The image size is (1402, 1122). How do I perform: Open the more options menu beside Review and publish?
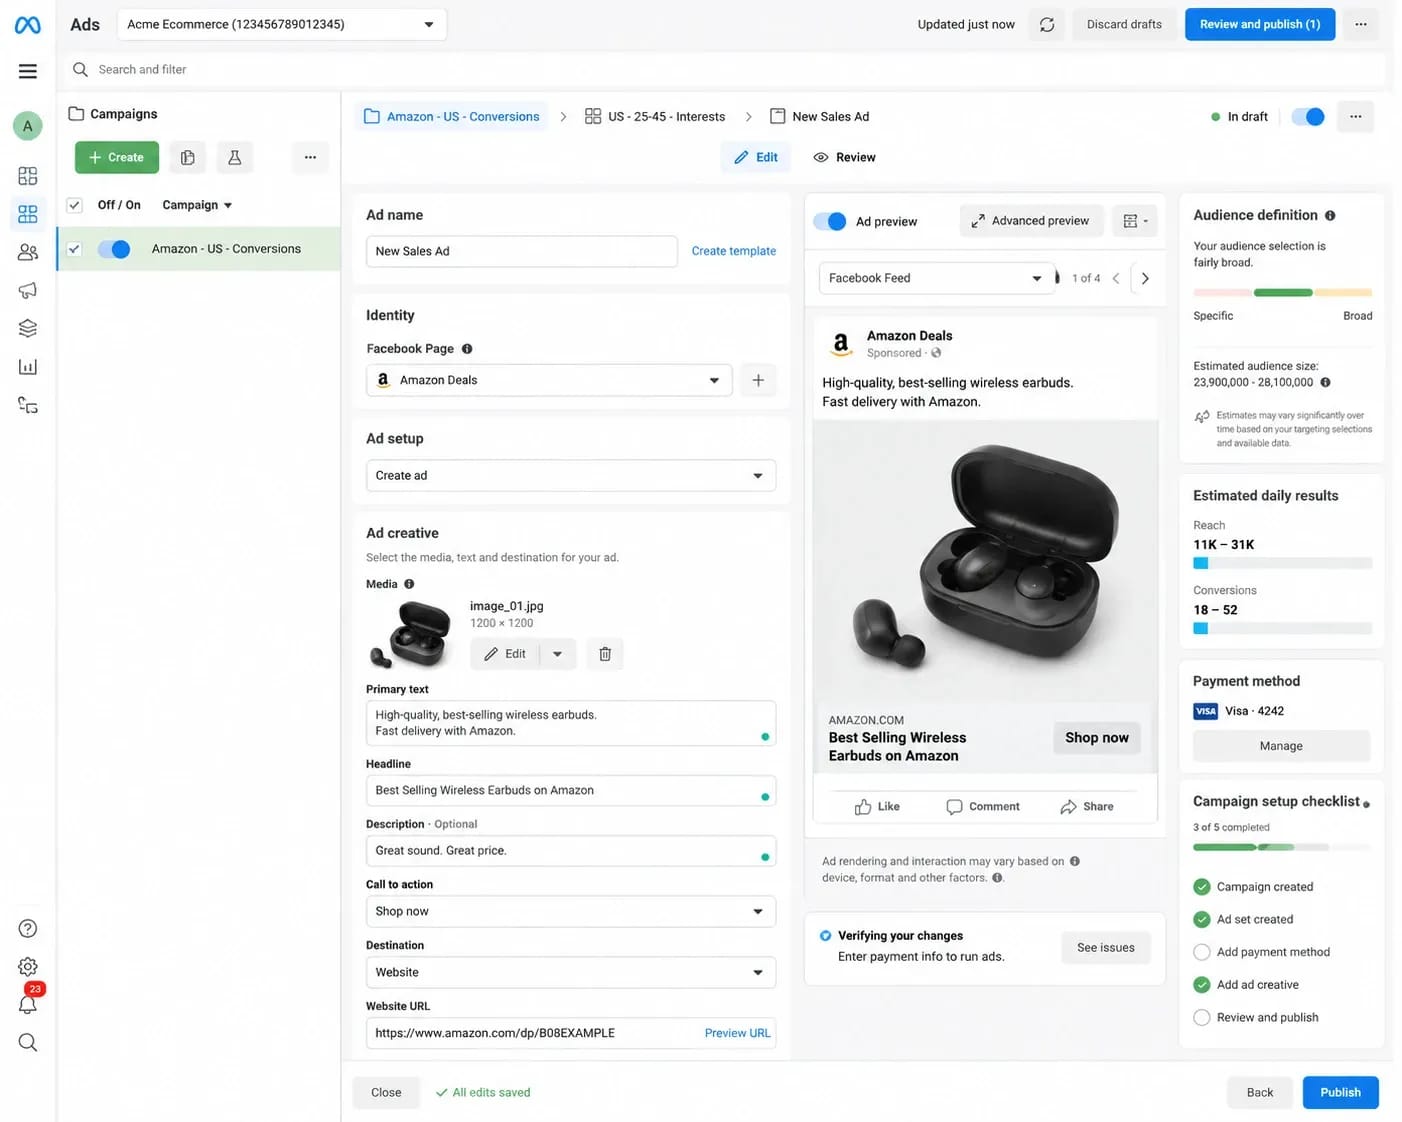pyautogui.click(x=1361, y=24)
